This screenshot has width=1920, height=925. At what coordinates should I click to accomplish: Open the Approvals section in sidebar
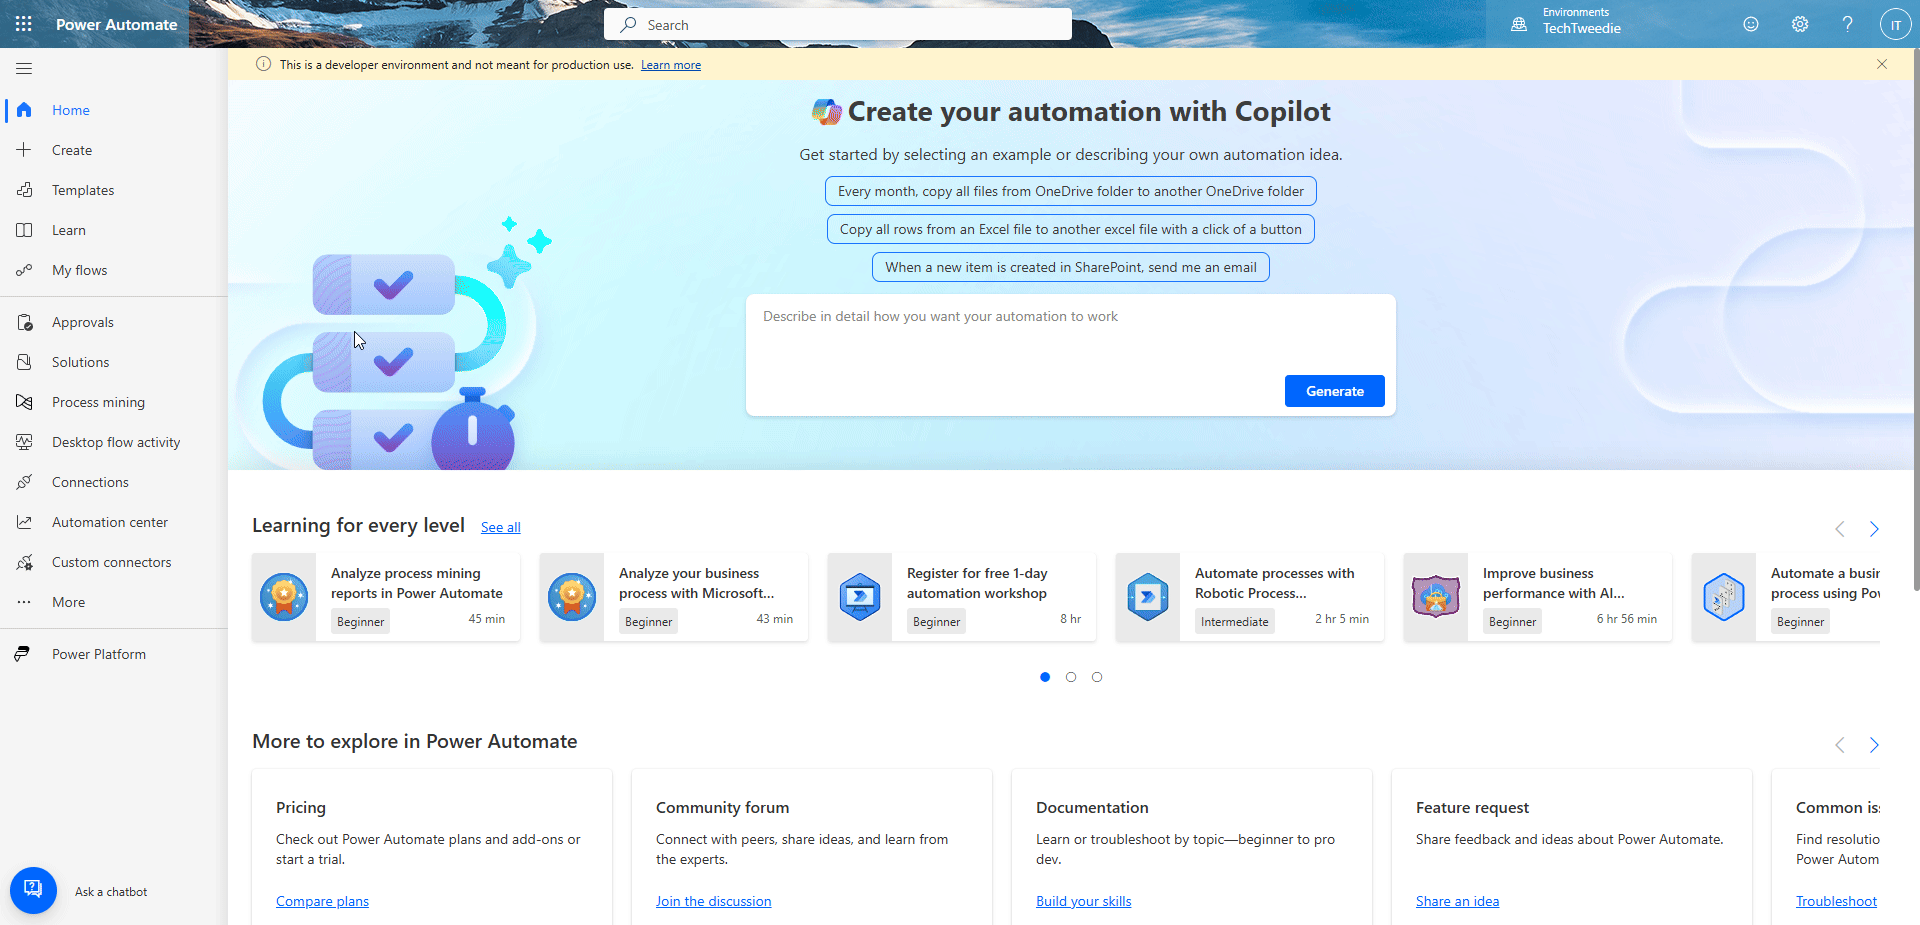tap(83, 321)
